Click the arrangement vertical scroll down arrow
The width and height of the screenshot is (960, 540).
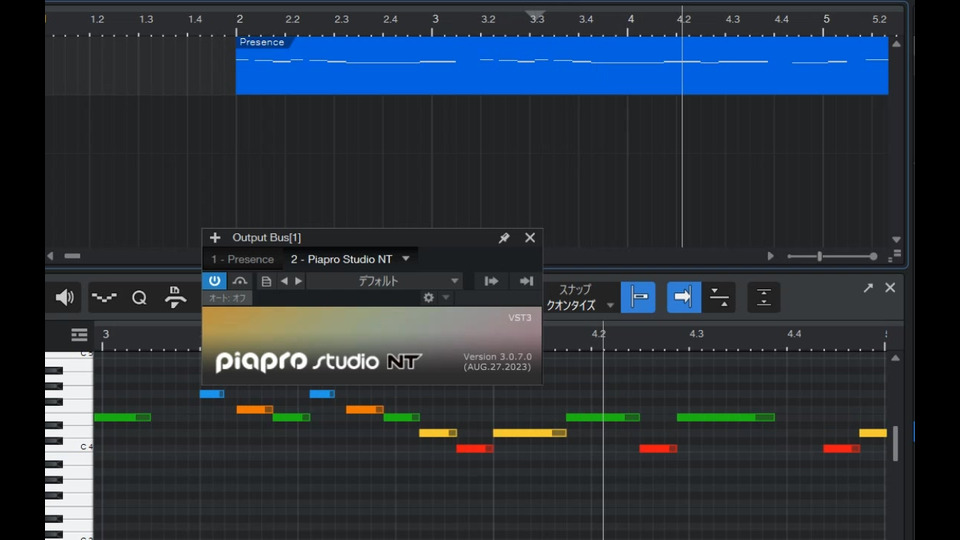tap(896, 239)
